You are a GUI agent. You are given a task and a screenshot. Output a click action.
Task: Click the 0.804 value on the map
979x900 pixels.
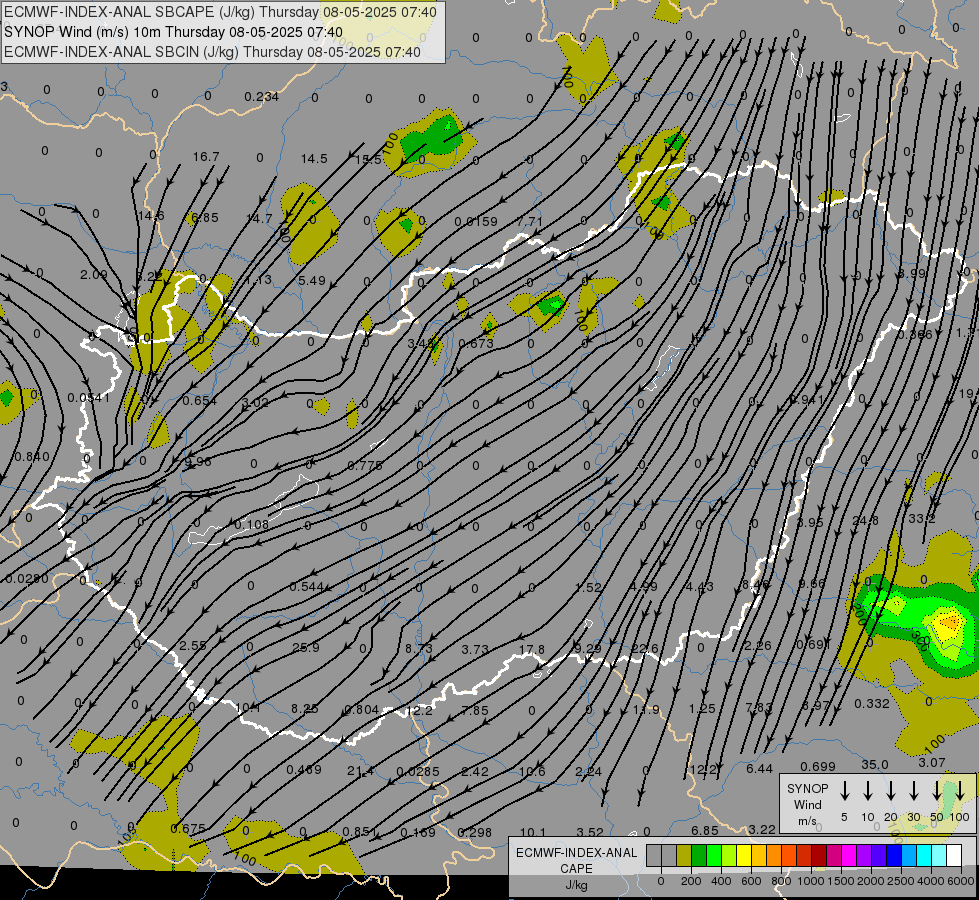362,710
